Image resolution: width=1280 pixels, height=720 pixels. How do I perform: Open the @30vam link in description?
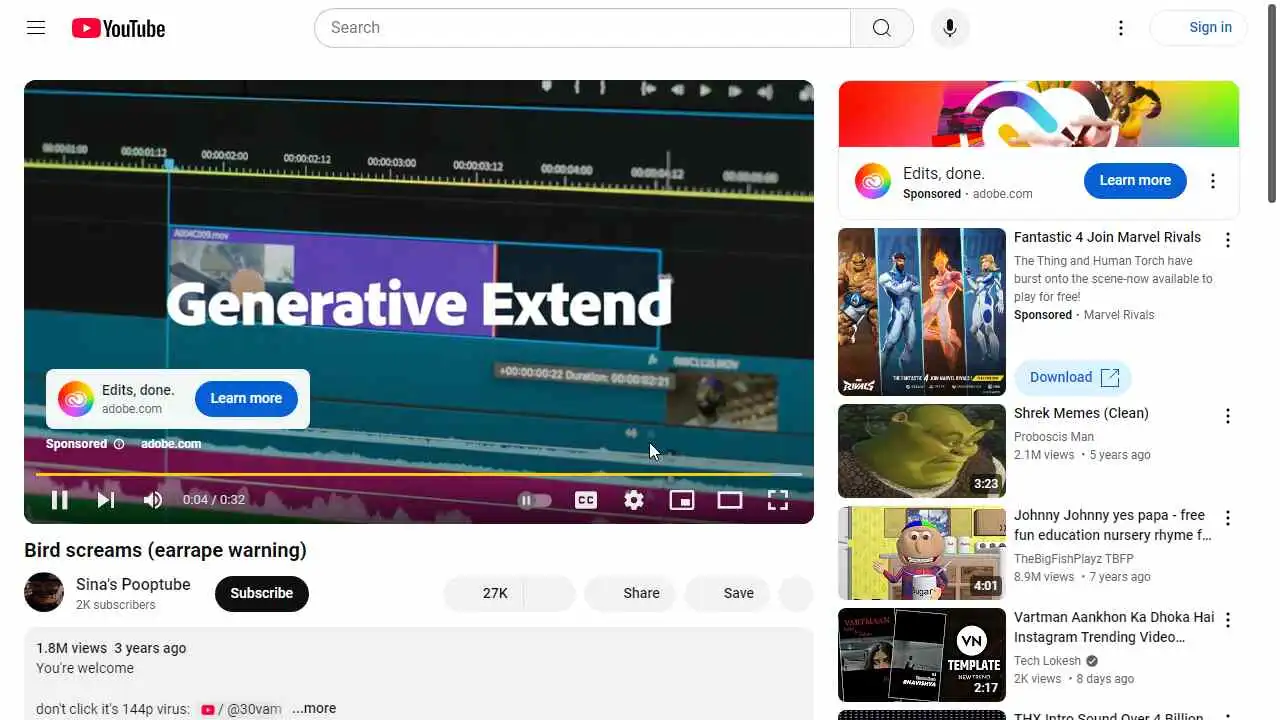tap(242, 709)
